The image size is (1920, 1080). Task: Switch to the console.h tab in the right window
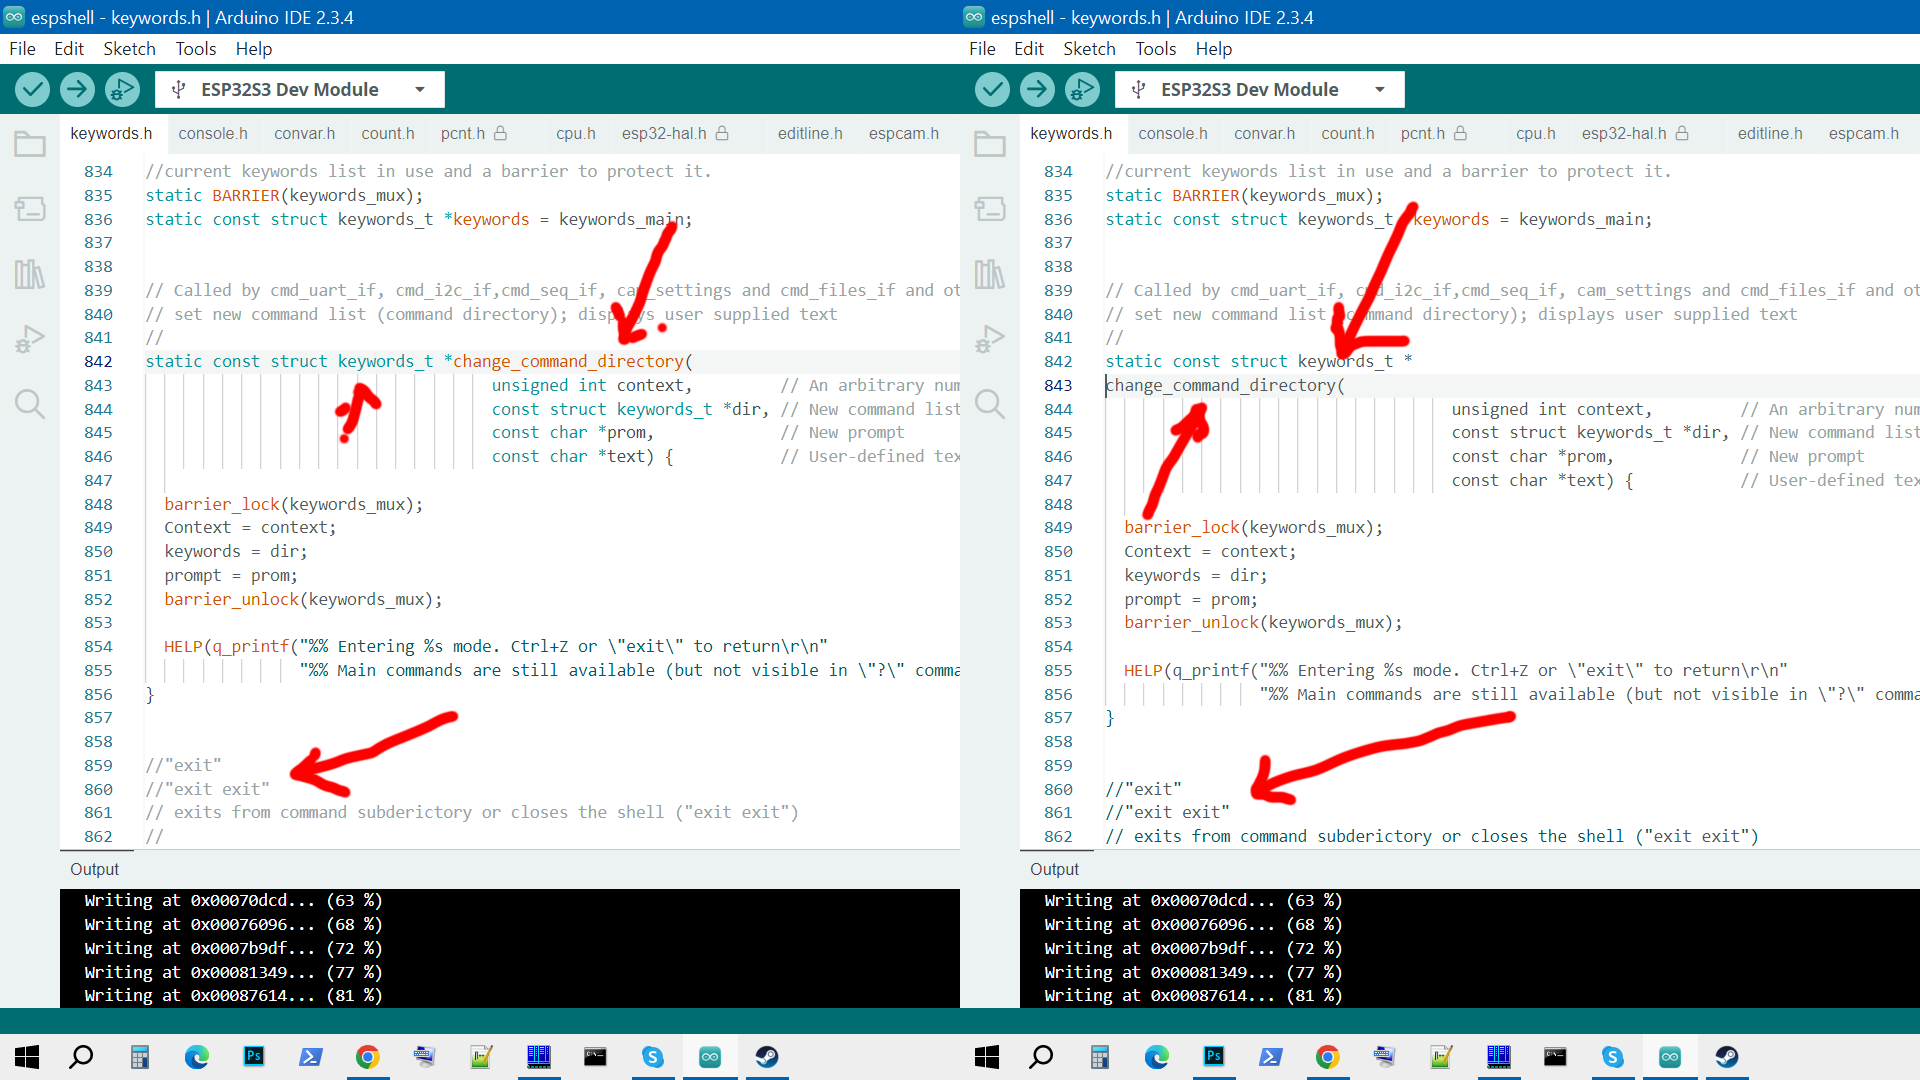pos(1171,133)
